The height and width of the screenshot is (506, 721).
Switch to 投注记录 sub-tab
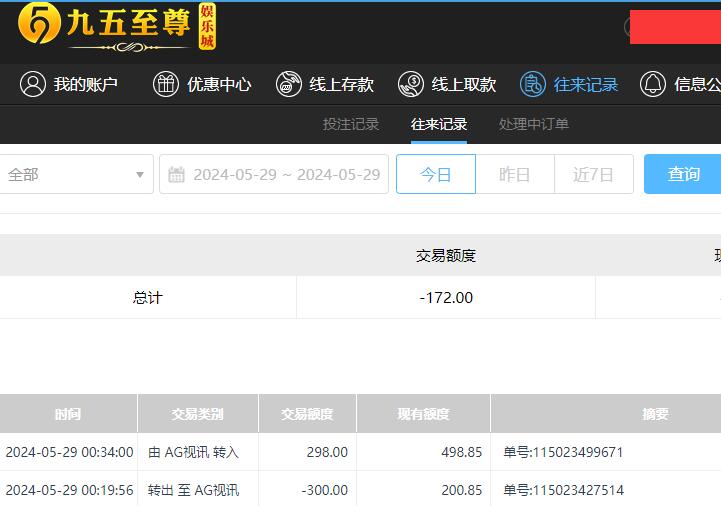coord(351,124)
